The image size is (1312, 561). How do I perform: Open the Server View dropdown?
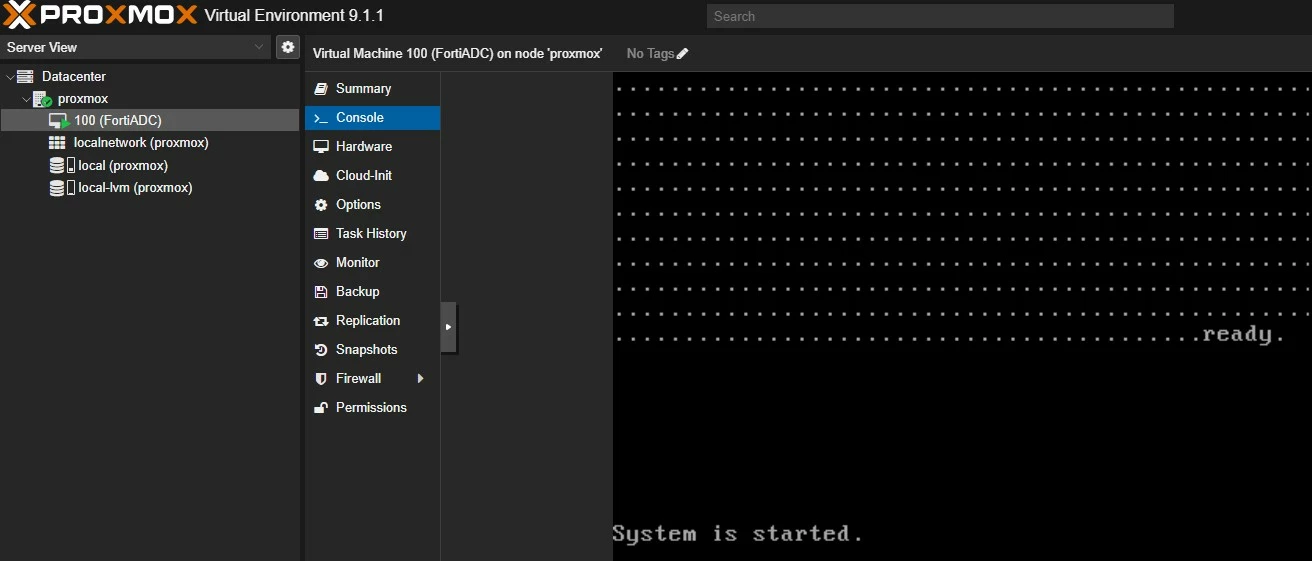(135, 47)
